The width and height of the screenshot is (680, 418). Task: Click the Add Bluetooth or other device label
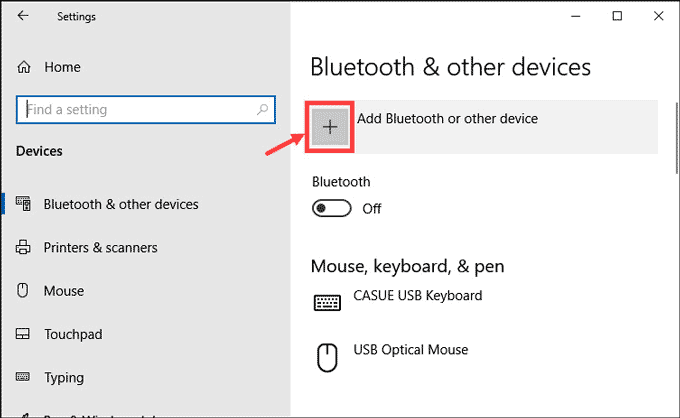tap(447, 118)
